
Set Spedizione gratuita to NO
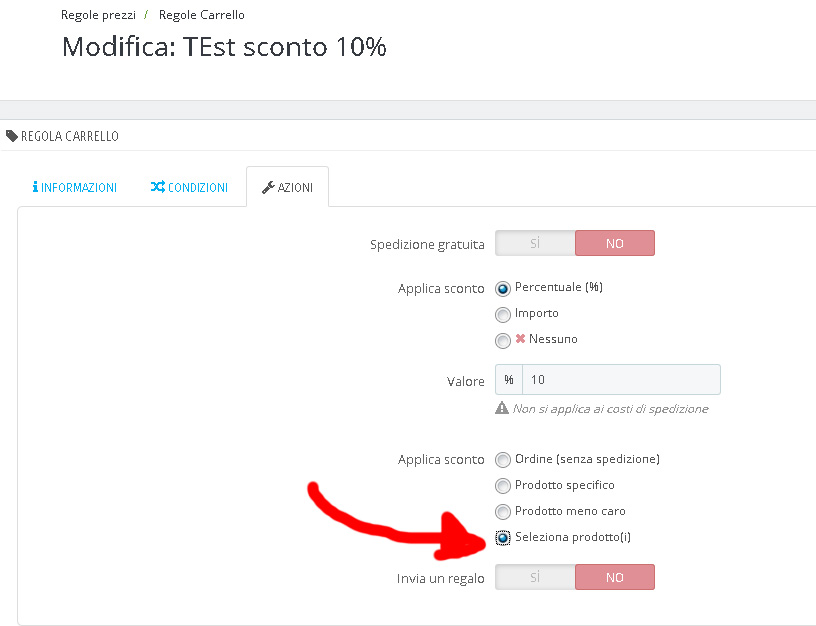[615, 243]
